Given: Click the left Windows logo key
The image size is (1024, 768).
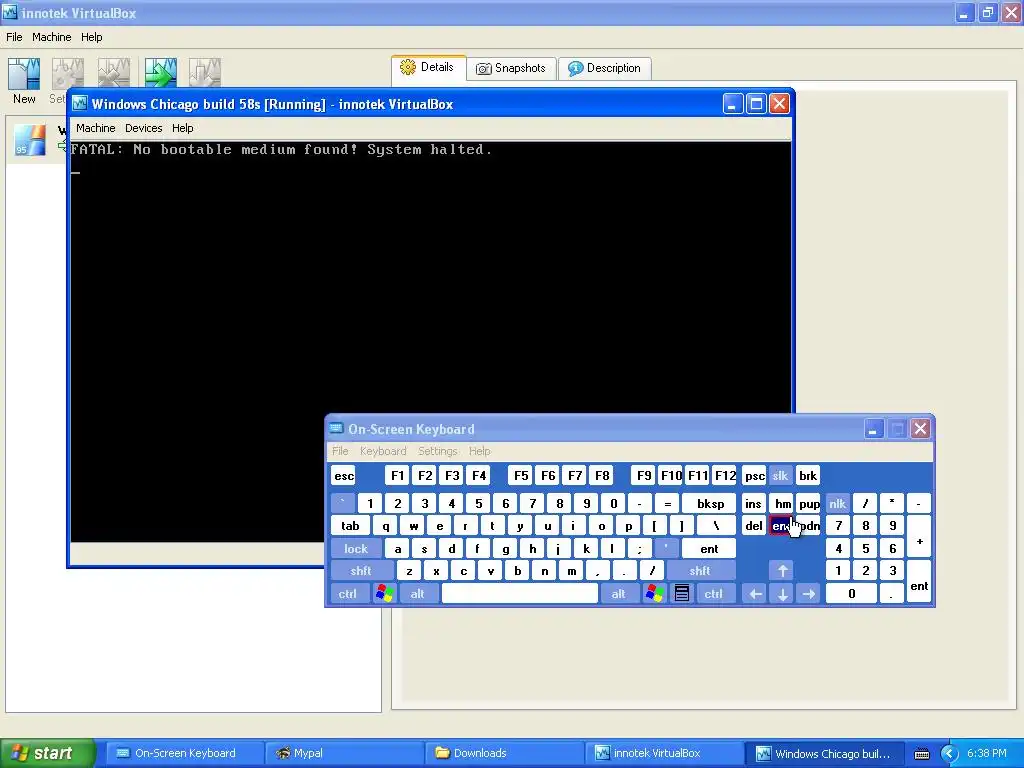Looking at the screenshot, I should point(385,594).
